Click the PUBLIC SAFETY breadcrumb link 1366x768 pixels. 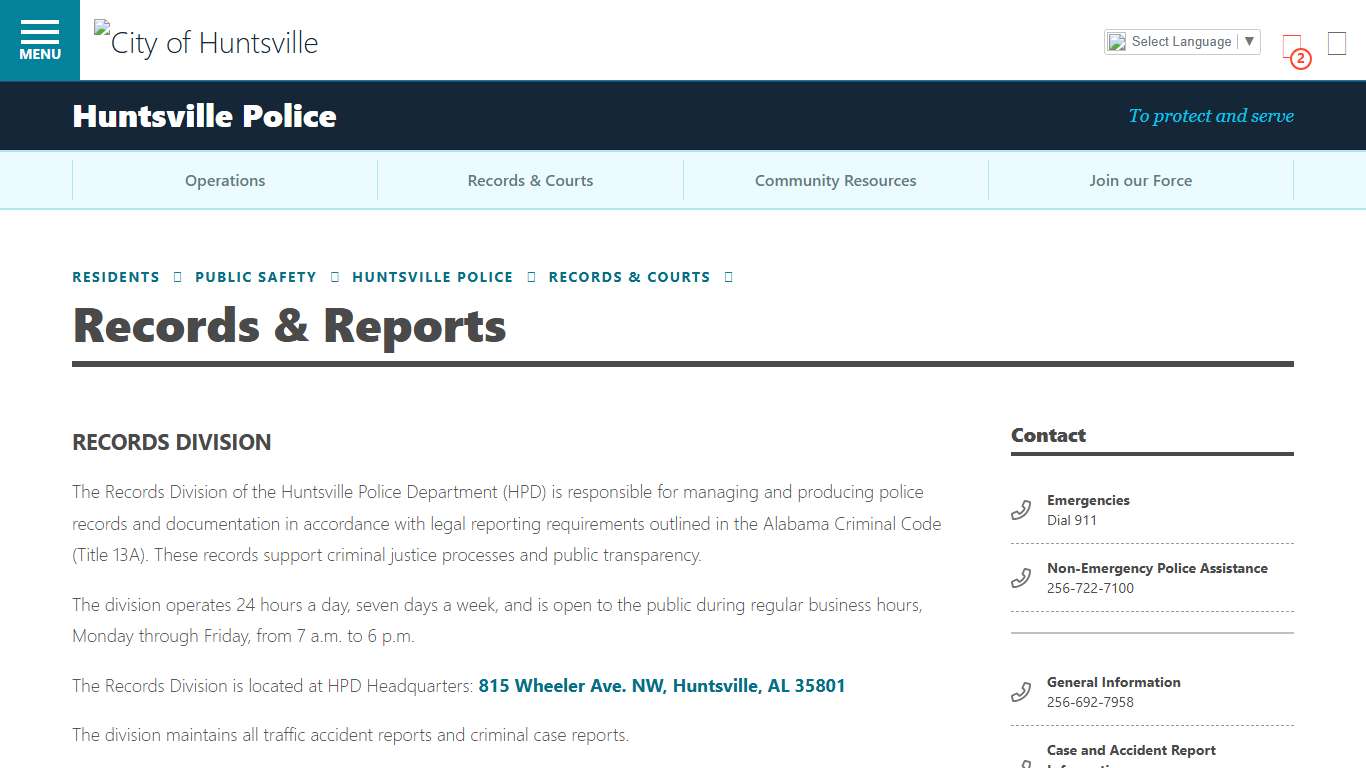point(256,276)
